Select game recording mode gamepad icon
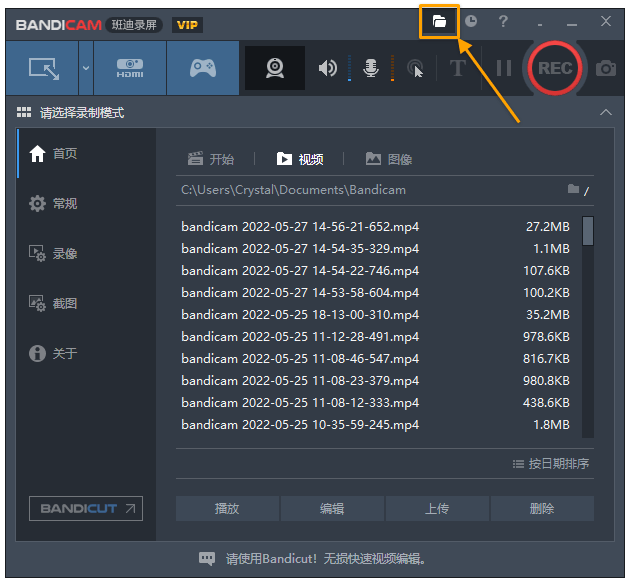This screenshot has height=582, width=630. coord(203,68)
